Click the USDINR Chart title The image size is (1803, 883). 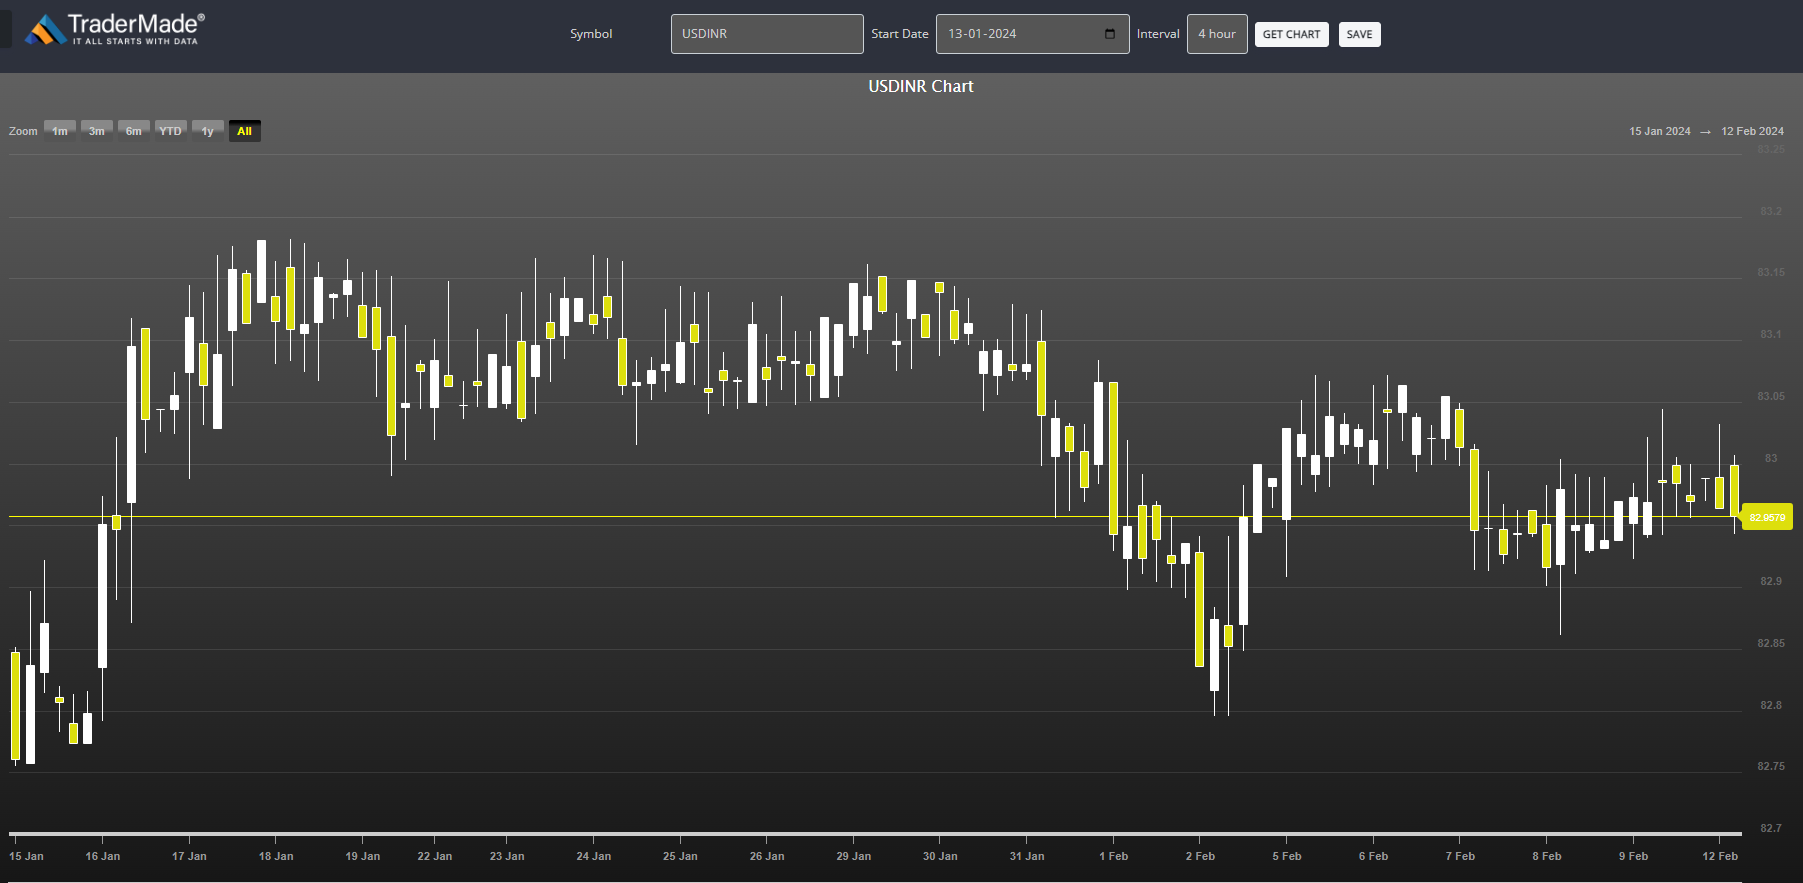(x=921, y=86)
